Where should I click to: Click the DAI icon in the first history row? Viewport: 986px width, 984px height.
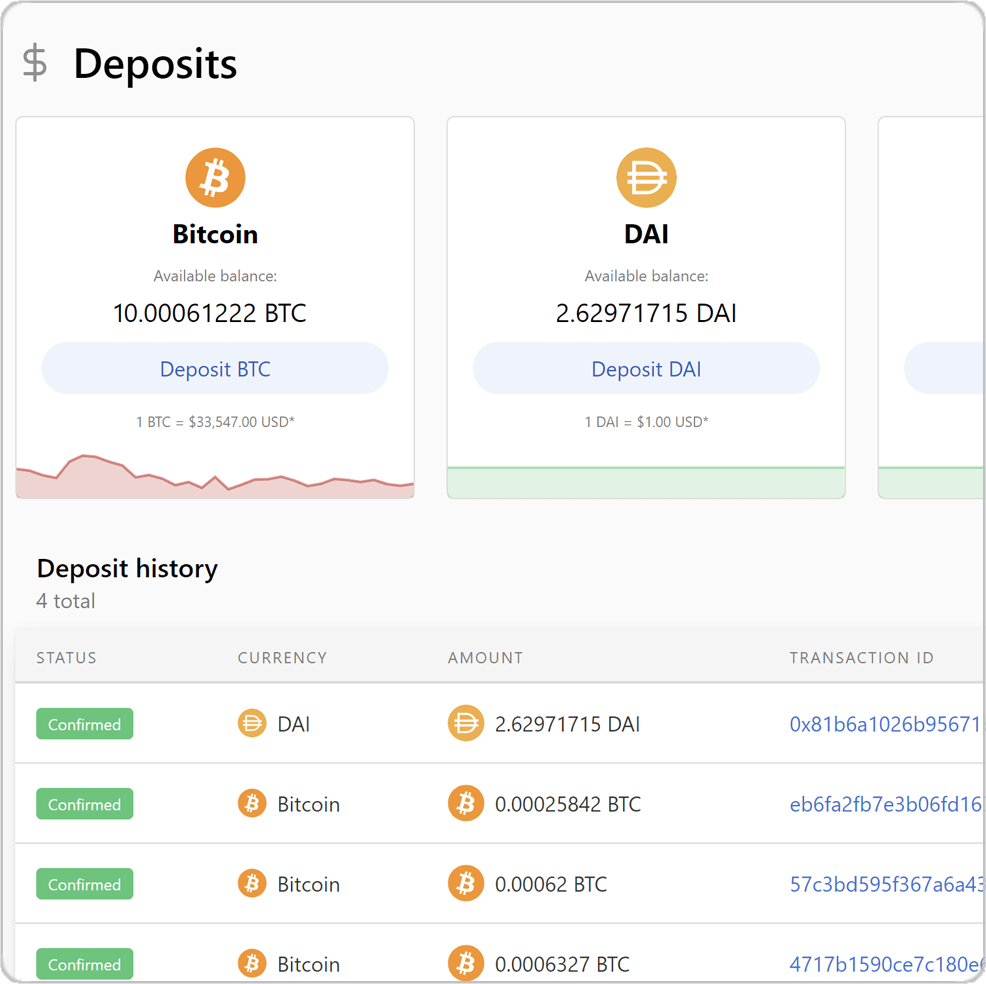(x=251, y=723)
